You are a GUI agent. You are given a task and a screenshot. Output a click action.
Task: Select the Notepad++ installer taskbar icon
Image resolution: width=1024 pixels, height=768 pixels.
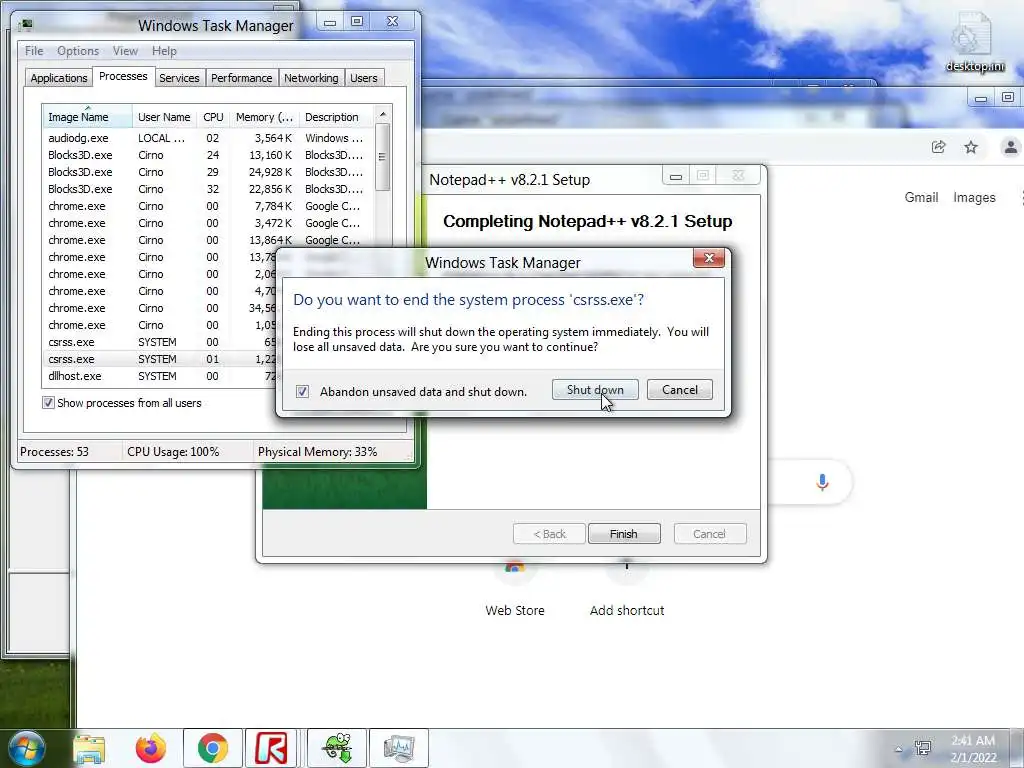(337, 748)
